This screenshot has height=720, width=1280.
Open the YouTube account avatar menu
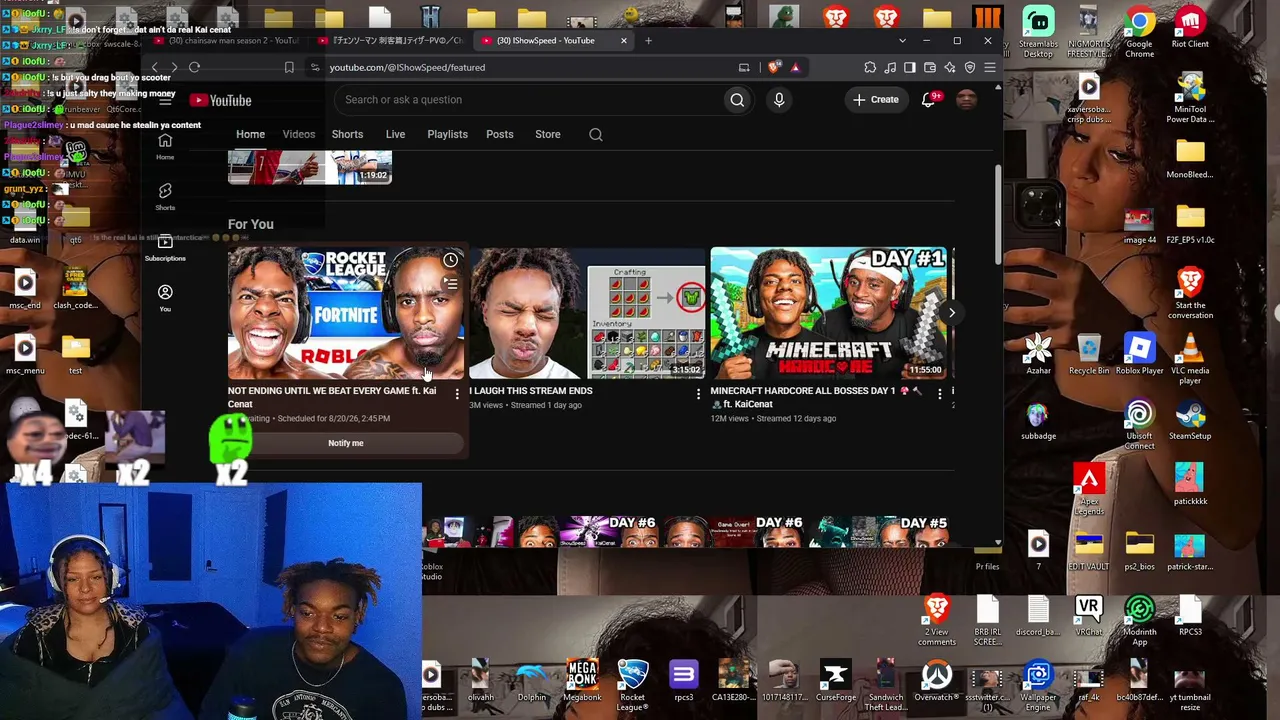point(966,100)
